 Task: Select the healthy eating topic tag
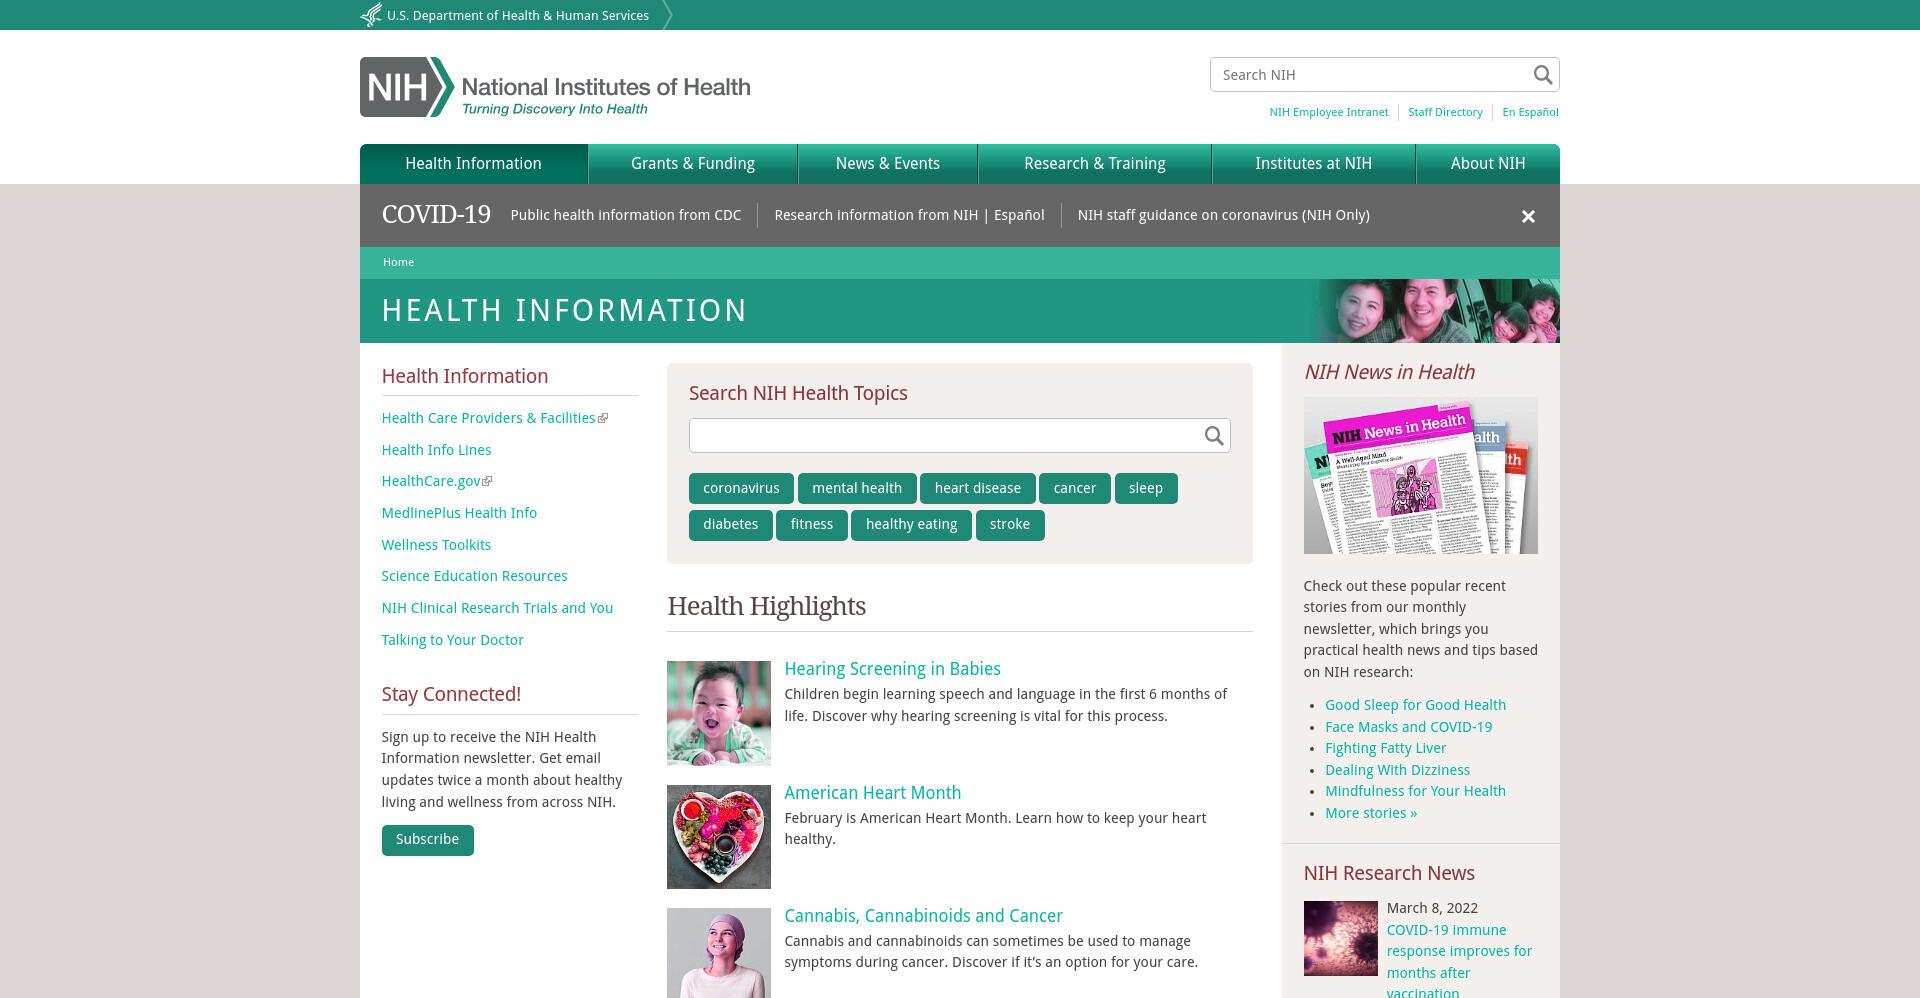click(911, 525)
